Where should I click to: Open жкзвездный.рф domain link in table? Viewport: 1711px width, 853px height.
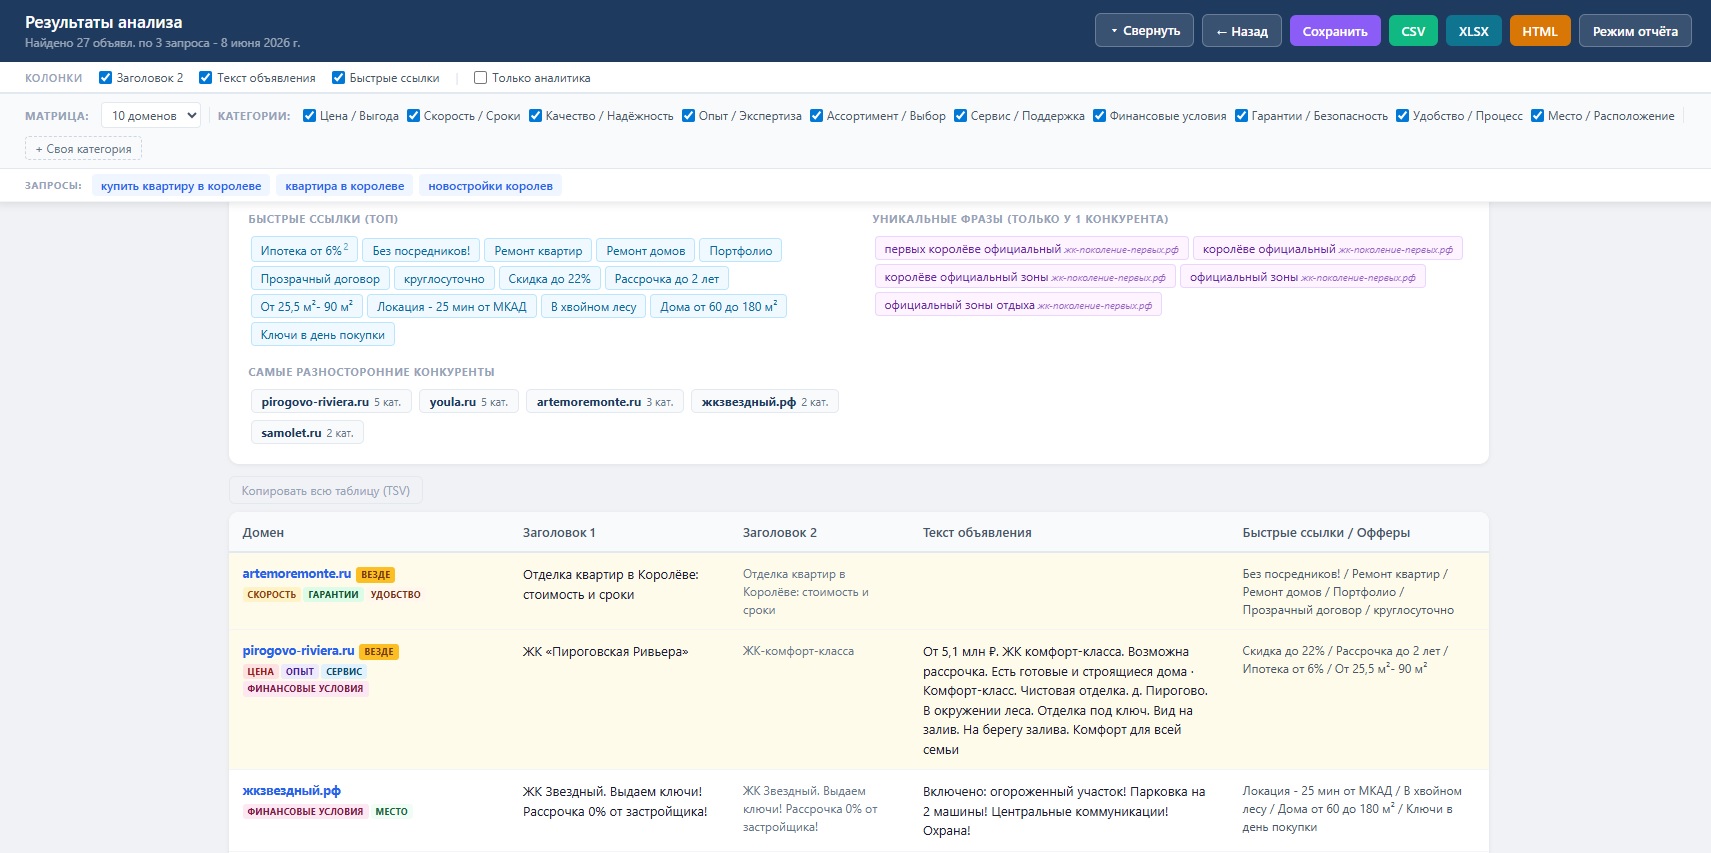292,791
